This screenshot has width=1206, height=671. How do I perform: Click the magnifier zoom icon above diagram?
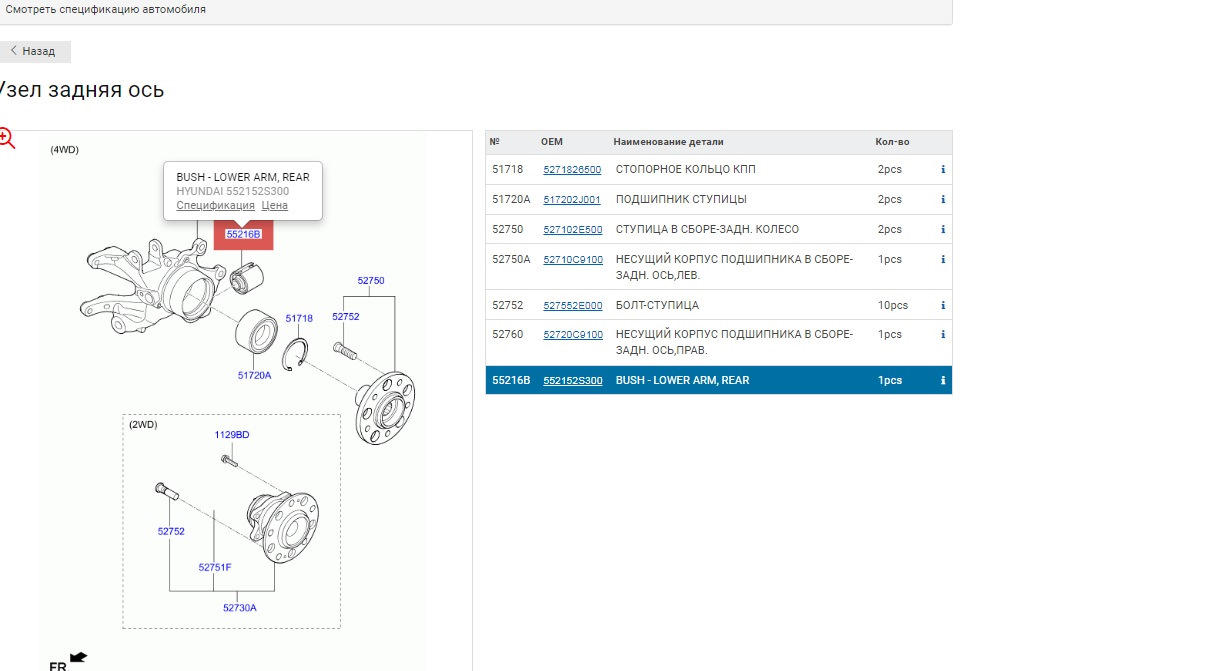[x=7, y=138]
